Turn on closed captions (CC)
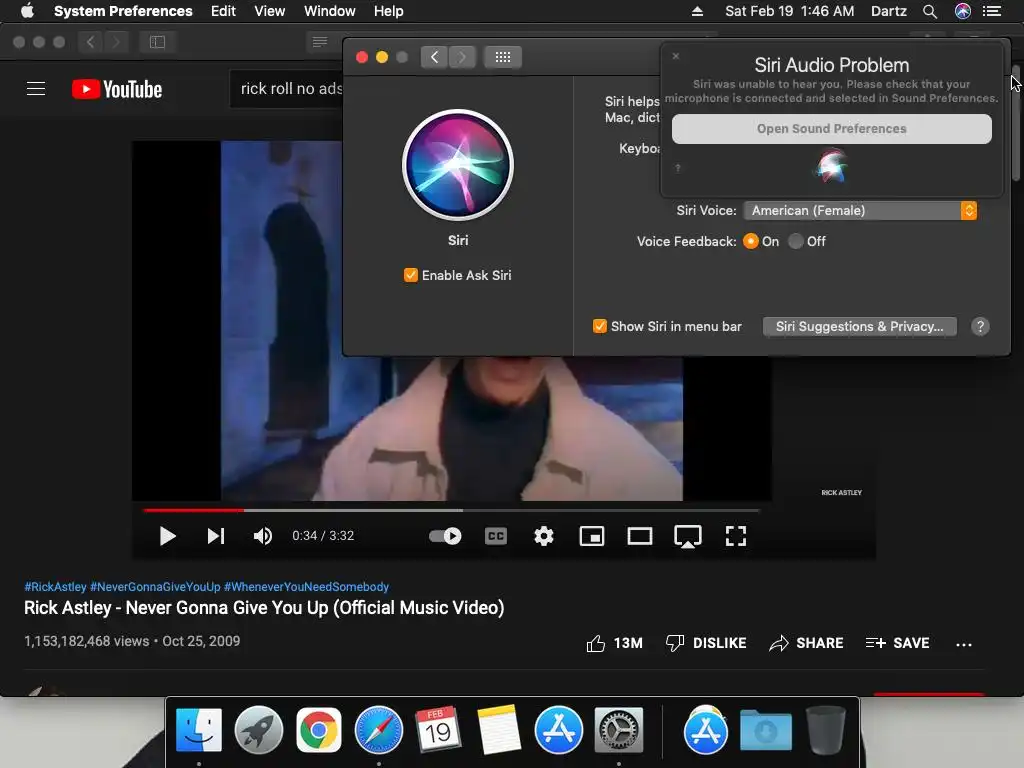Screen dimensions: 1024x768 coord(496,536)
